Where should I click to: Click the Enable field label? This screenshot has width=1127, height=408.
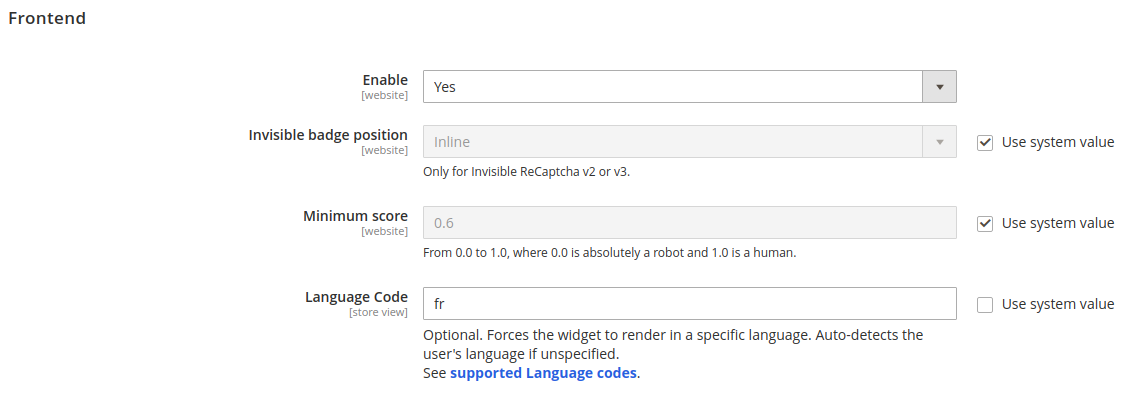click(384, 80)
